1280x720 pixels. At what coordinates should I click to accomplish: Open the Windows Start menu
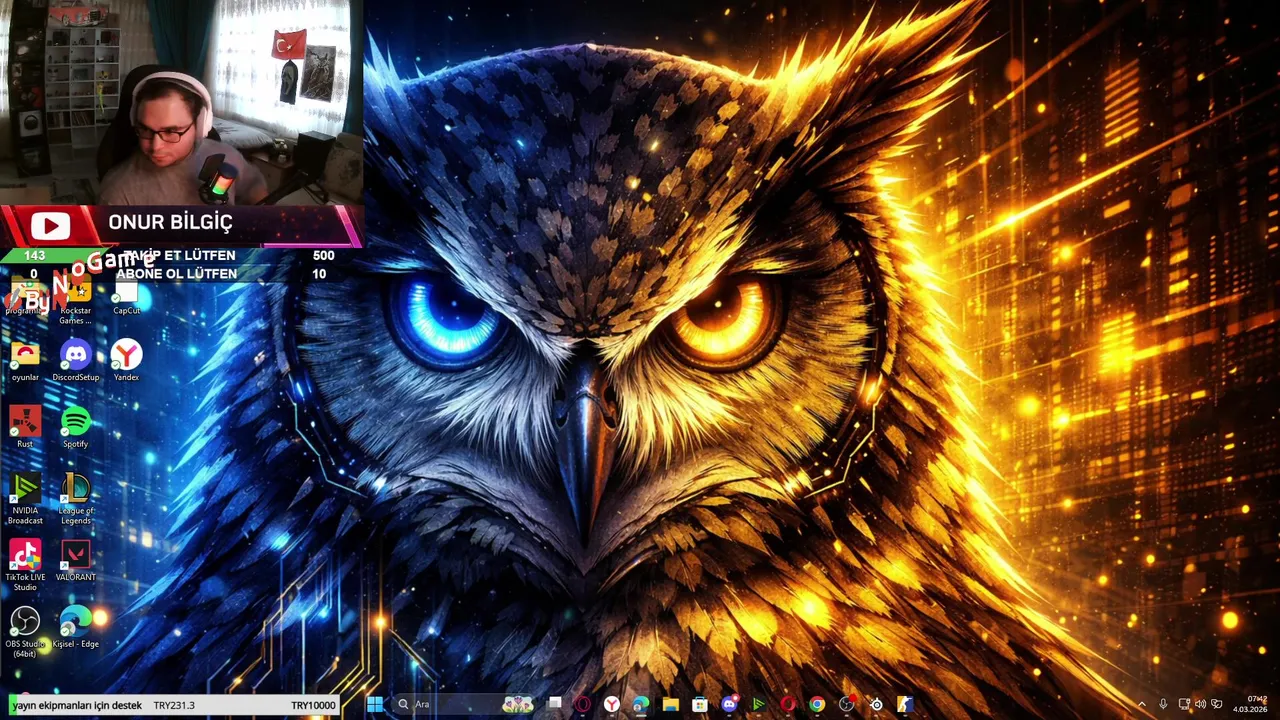click(374, 705)
